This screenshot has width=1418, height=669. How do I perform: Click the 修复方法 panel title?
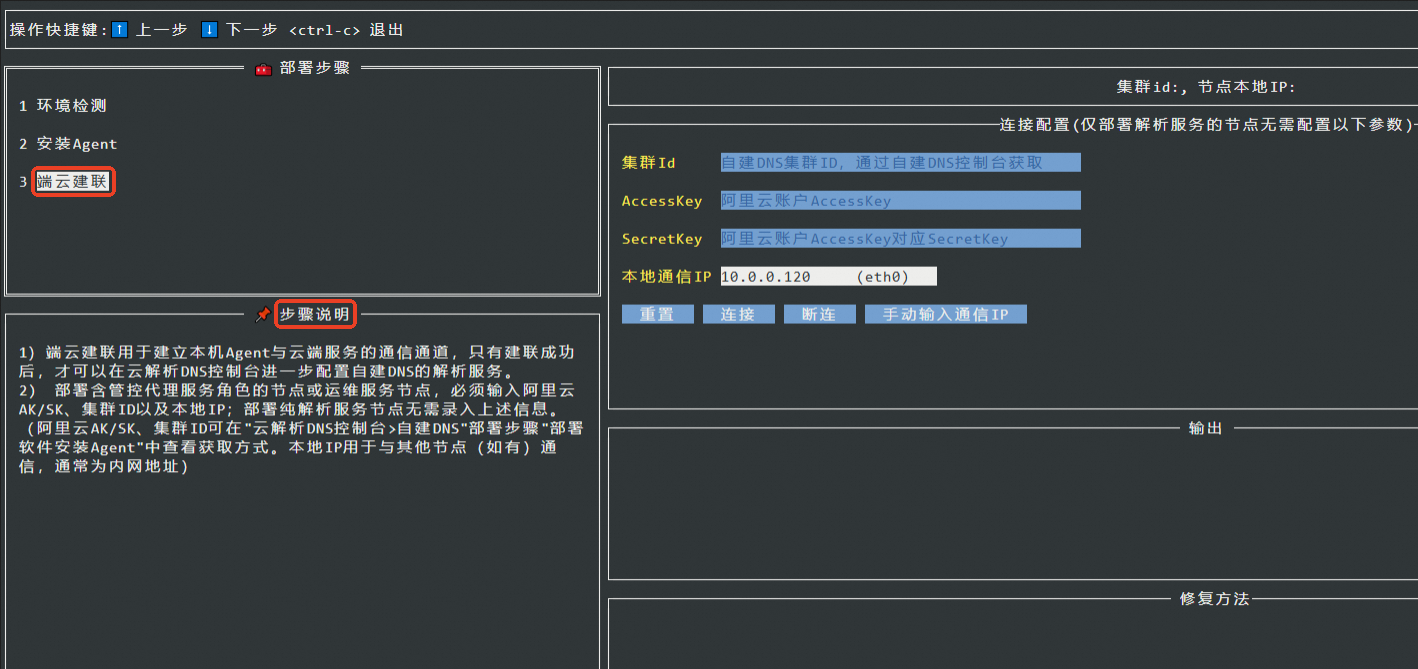(x=1215, y=599)
